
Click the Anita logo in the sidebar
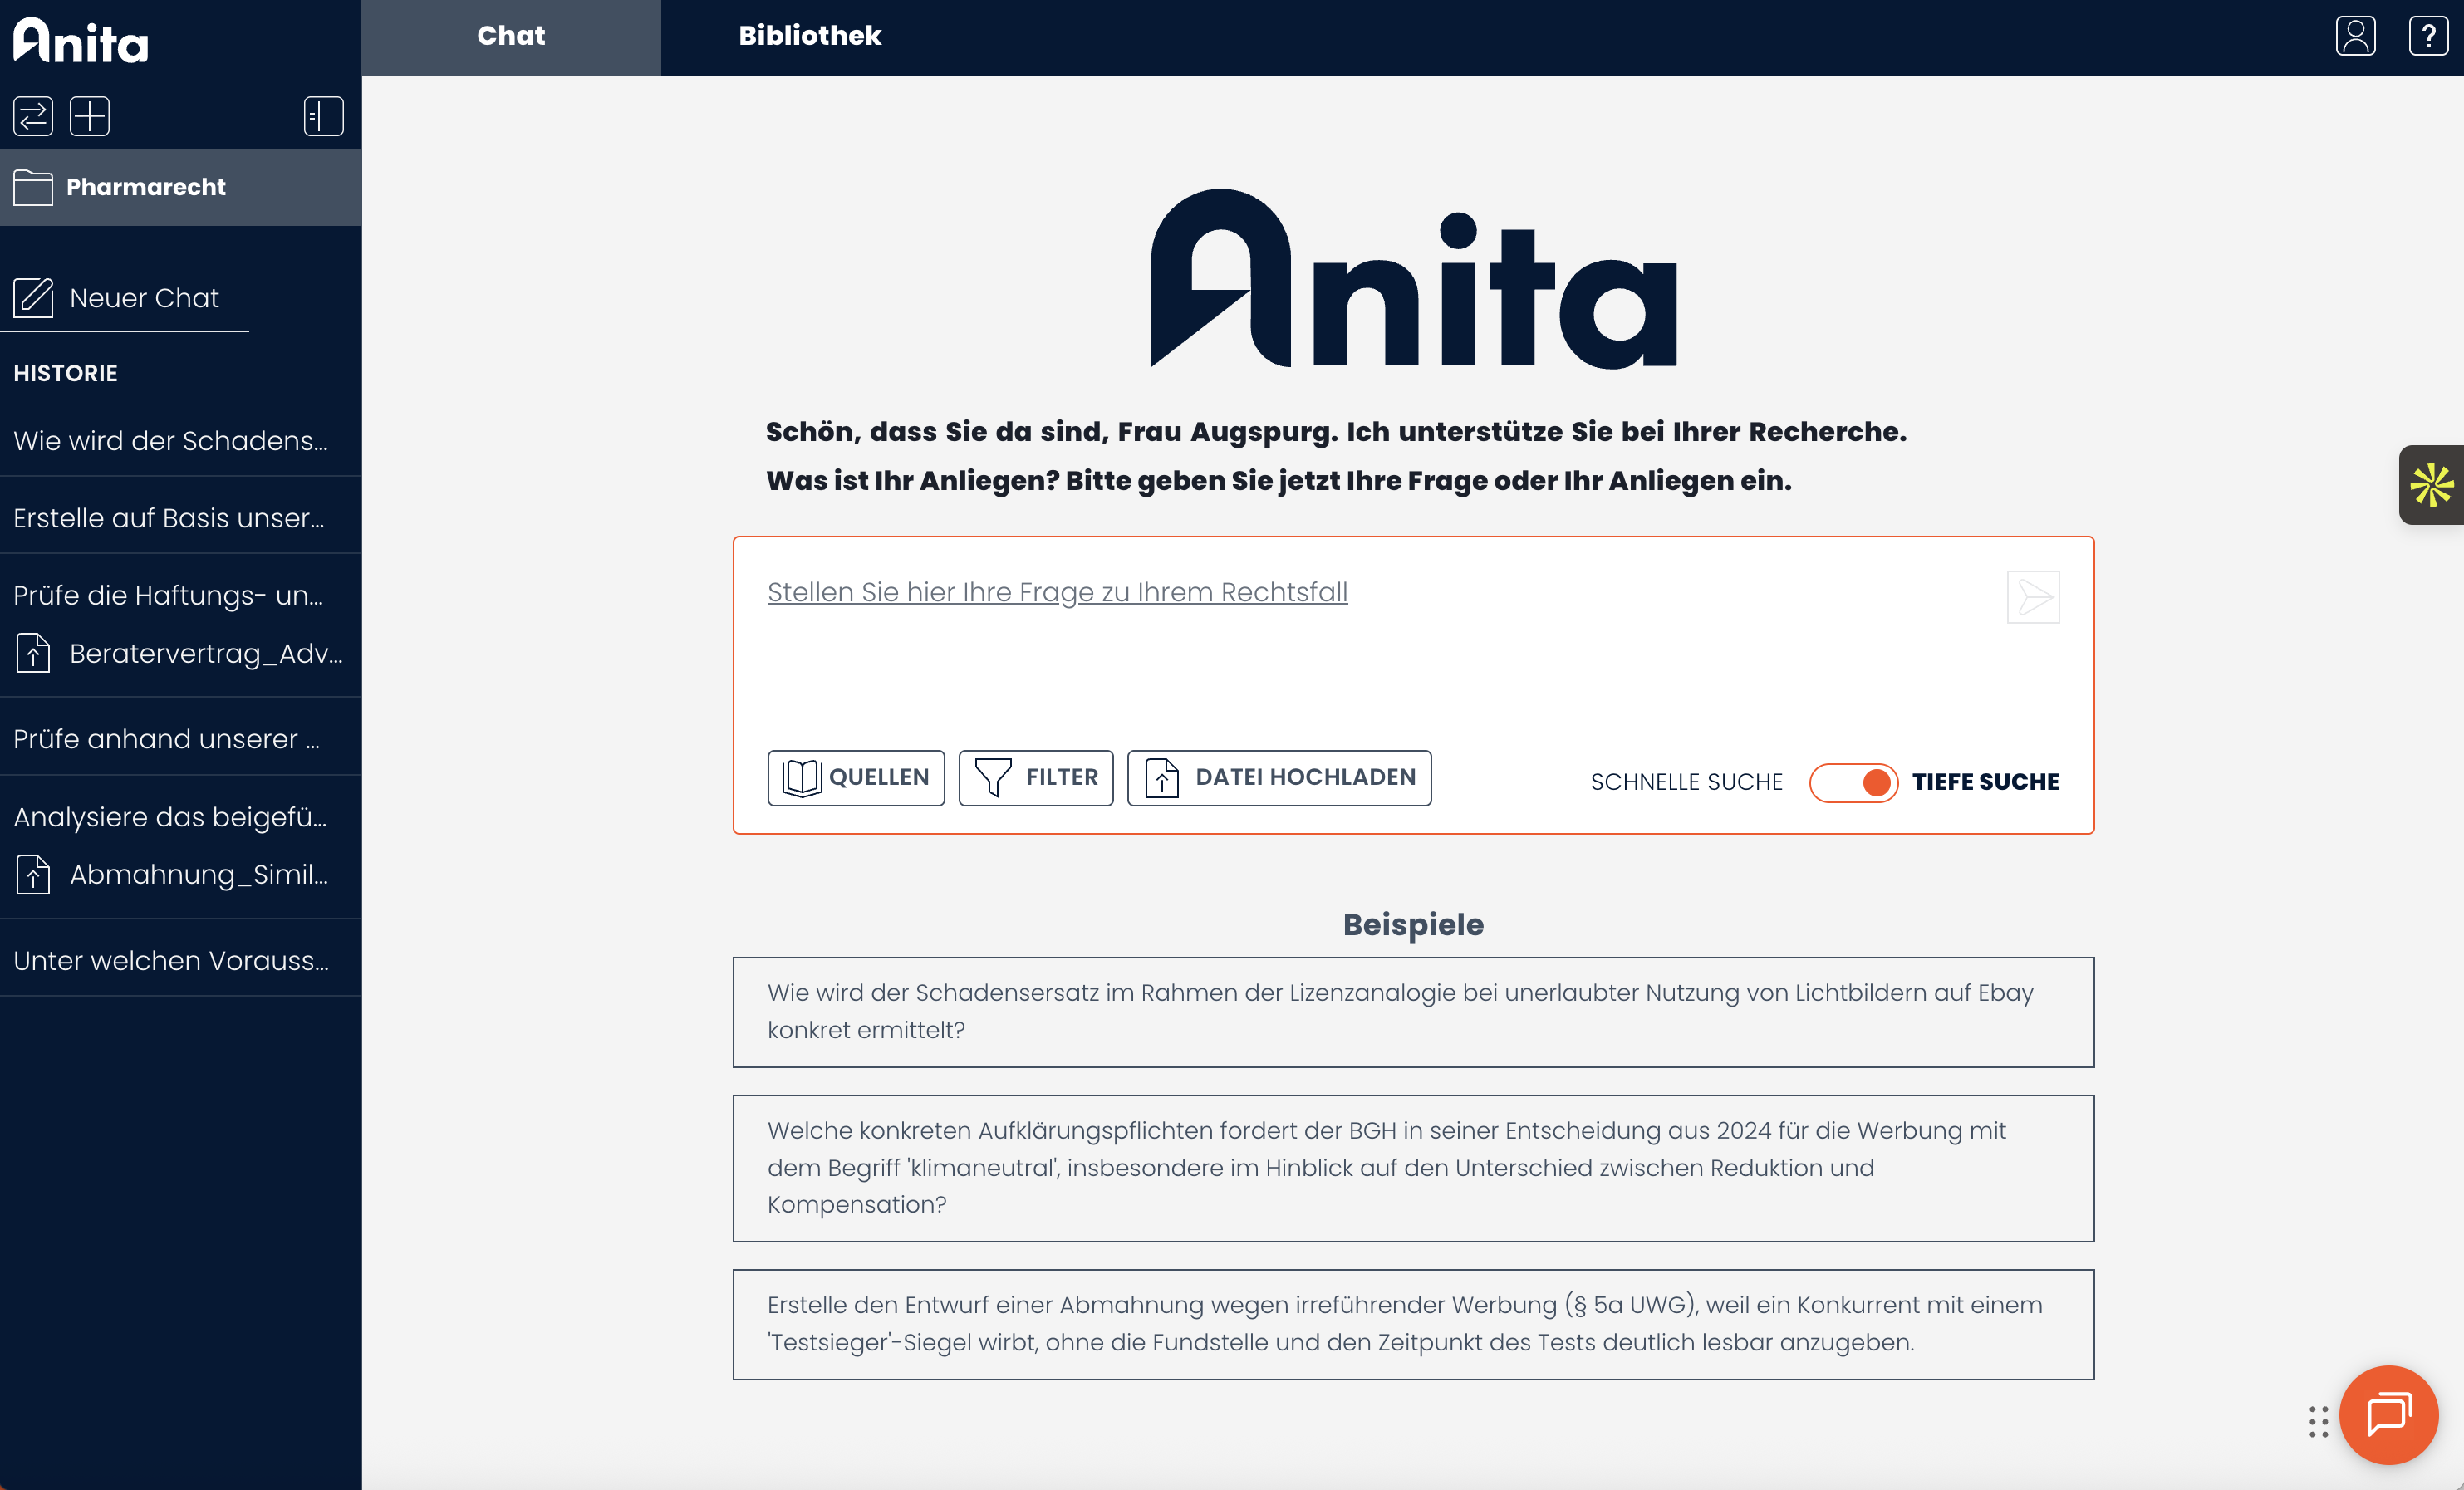pyautogui.click(x=81, y=40)
